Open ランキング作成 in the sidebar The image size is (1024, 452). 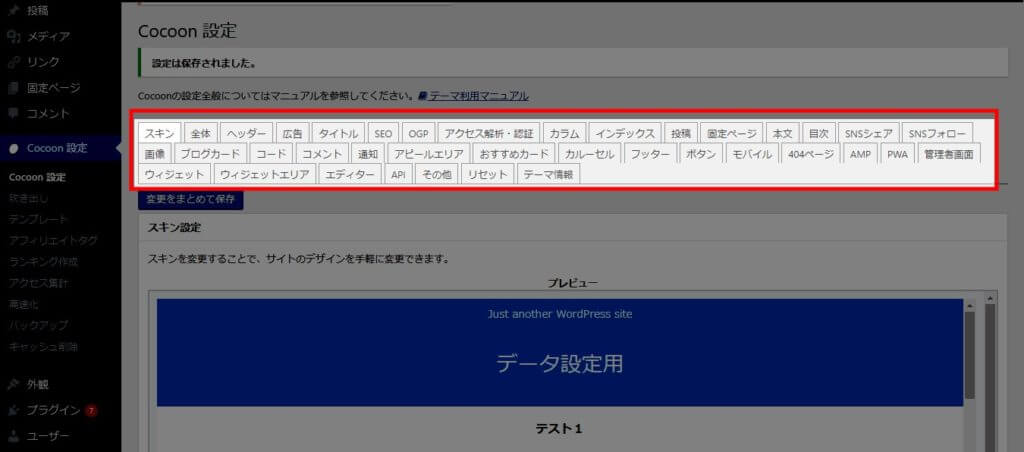pyautogui.click(x=43, y=262)
